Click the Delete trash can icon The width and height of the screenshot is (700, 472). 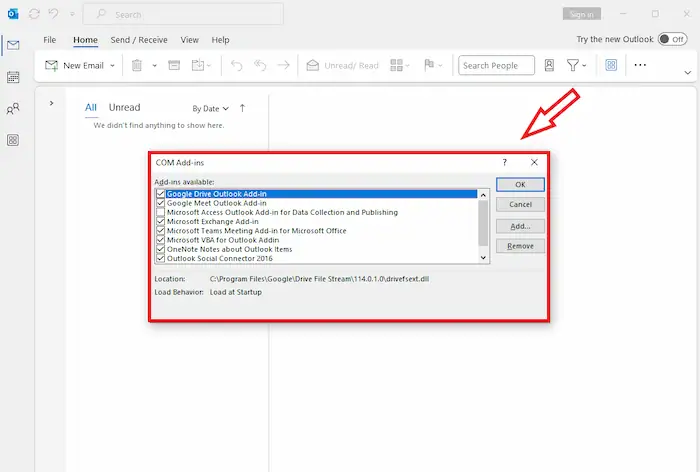click(137, 66)
